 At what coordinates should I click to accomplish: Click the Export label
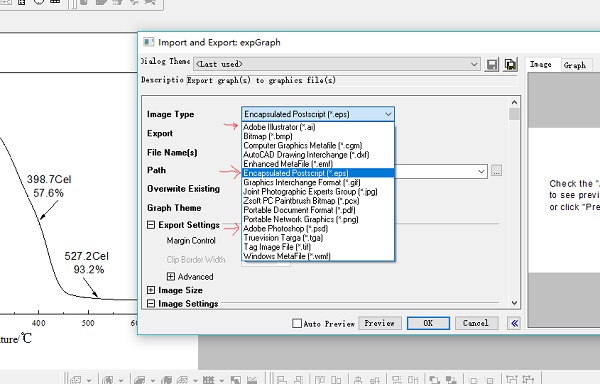[x=160, y=133]
